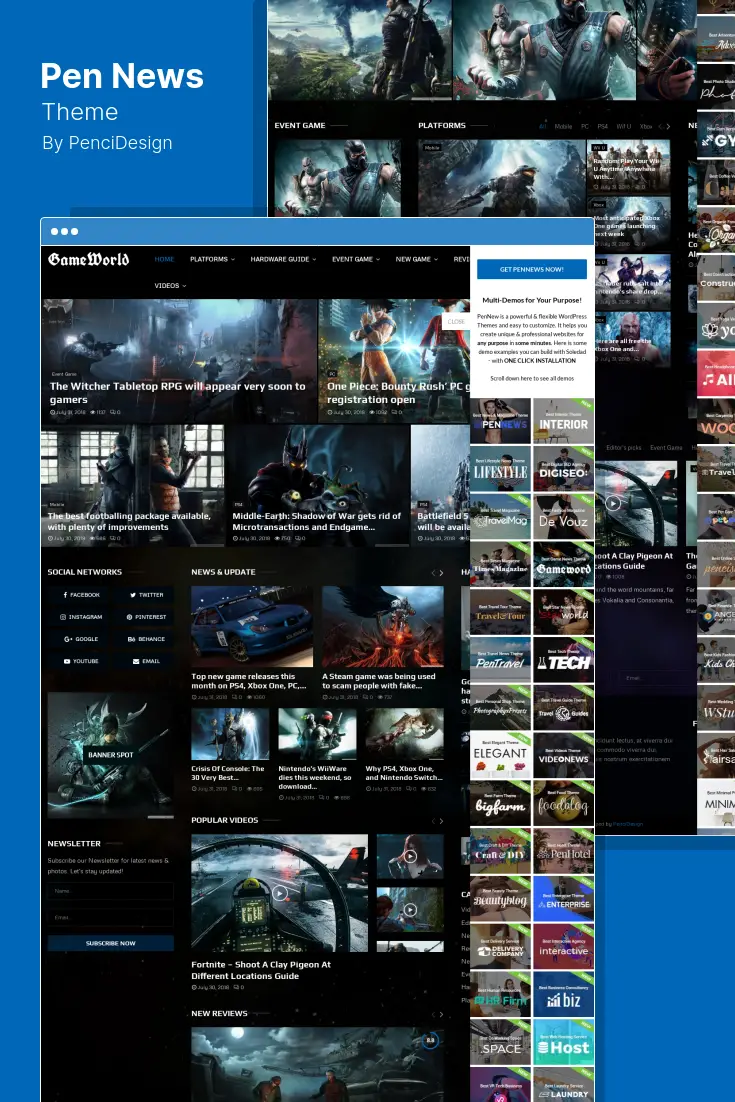Open Middle-Earth Shadow of War article

[316, 521]
